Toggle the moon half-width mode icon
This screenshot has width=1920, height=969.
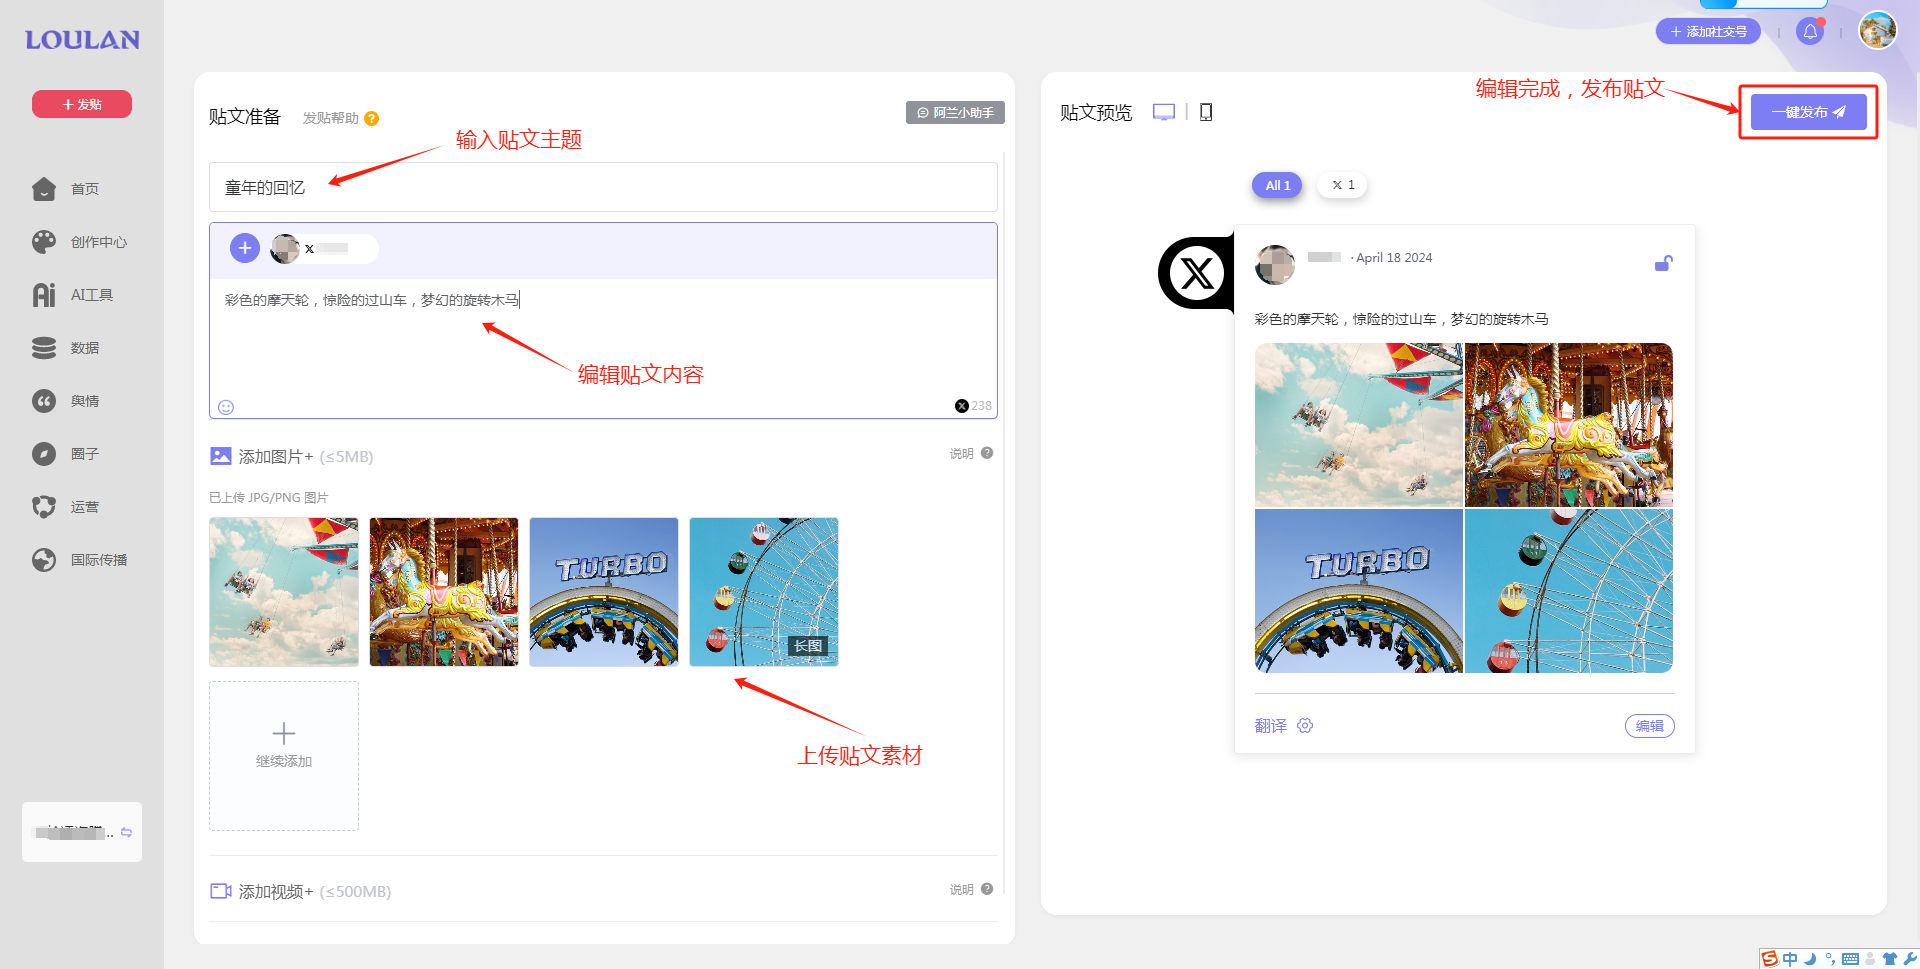1810,959
